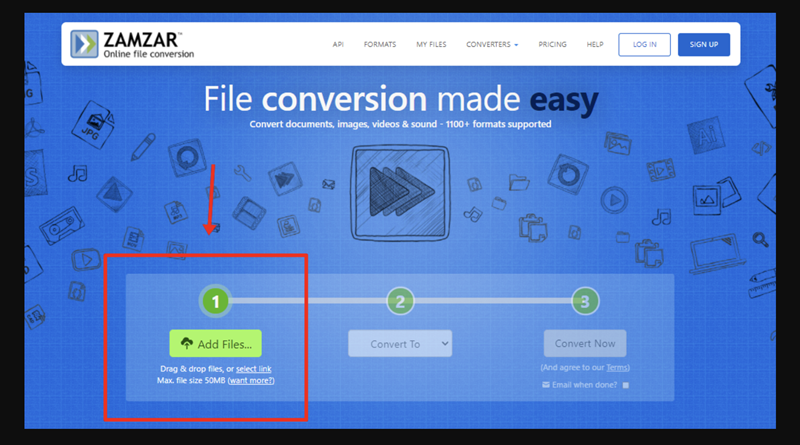The width and height of the screenshot is (800, 445).
Task: Open the Convert To format dropdown
Action: 400,344
